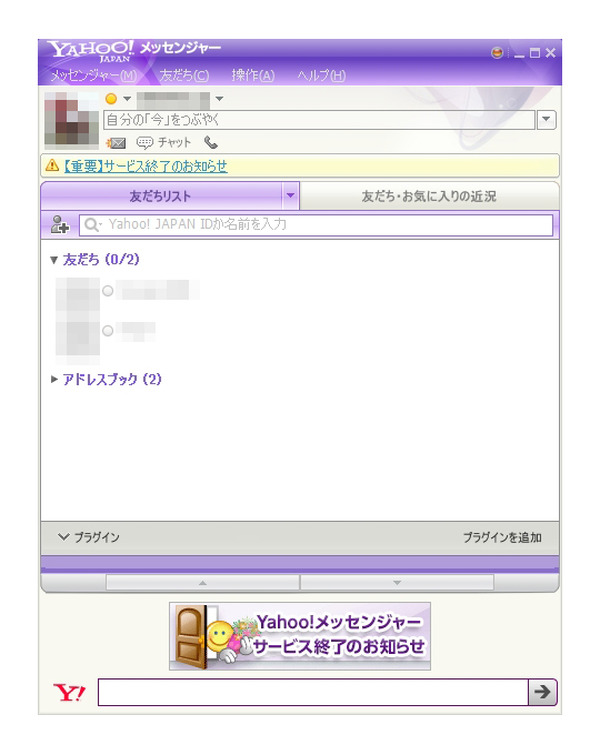The height and width of the screenshot is (755, 600).
Task: Open the 友だち(C) menu
Action: pyautogui.click(x=184, y=76)
